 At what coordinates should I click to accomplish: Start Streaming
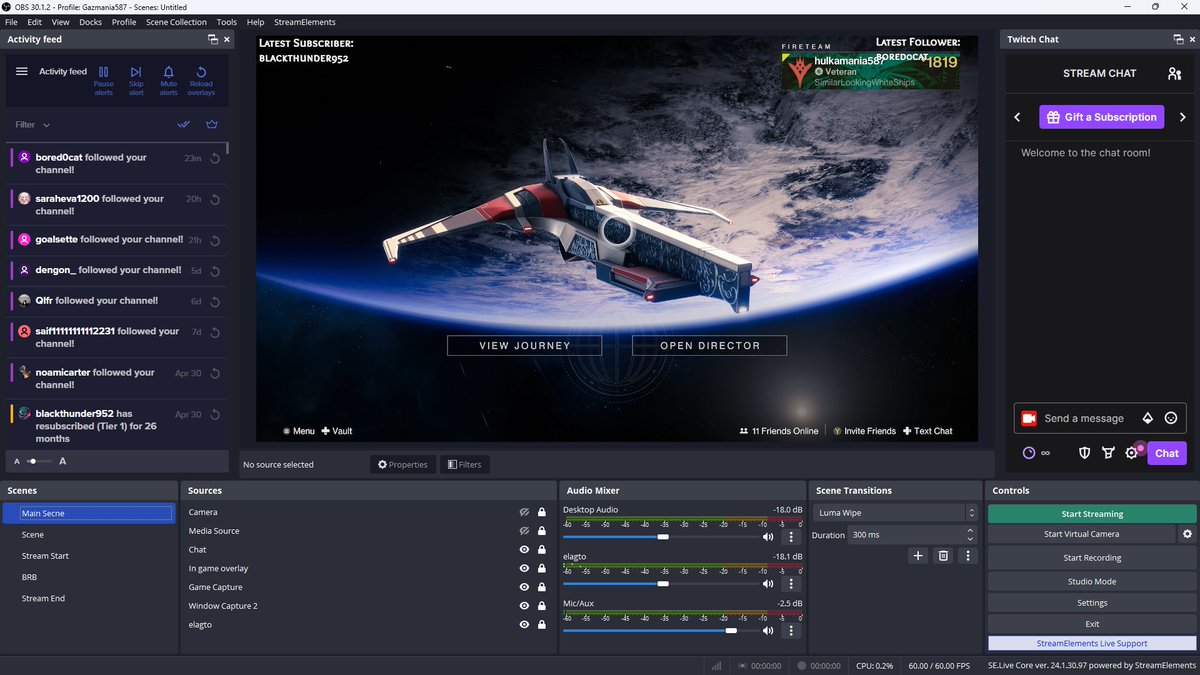pos(1091,513)
